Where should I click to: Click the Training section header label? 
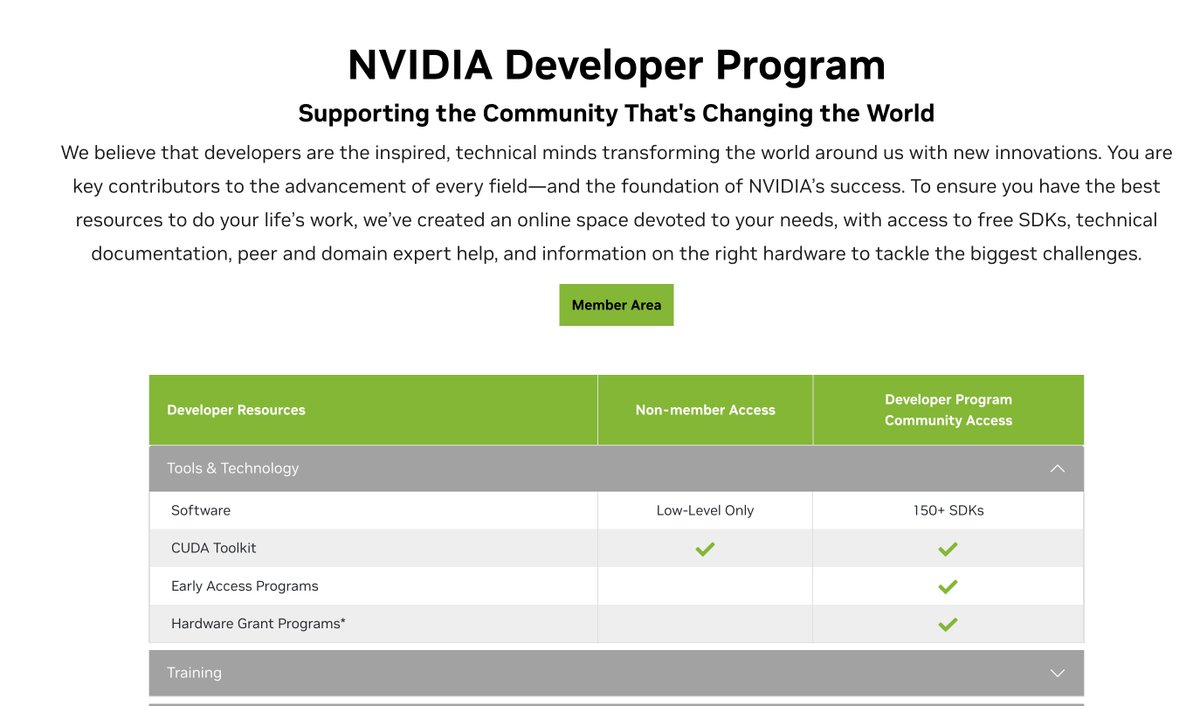coord(194,673)
